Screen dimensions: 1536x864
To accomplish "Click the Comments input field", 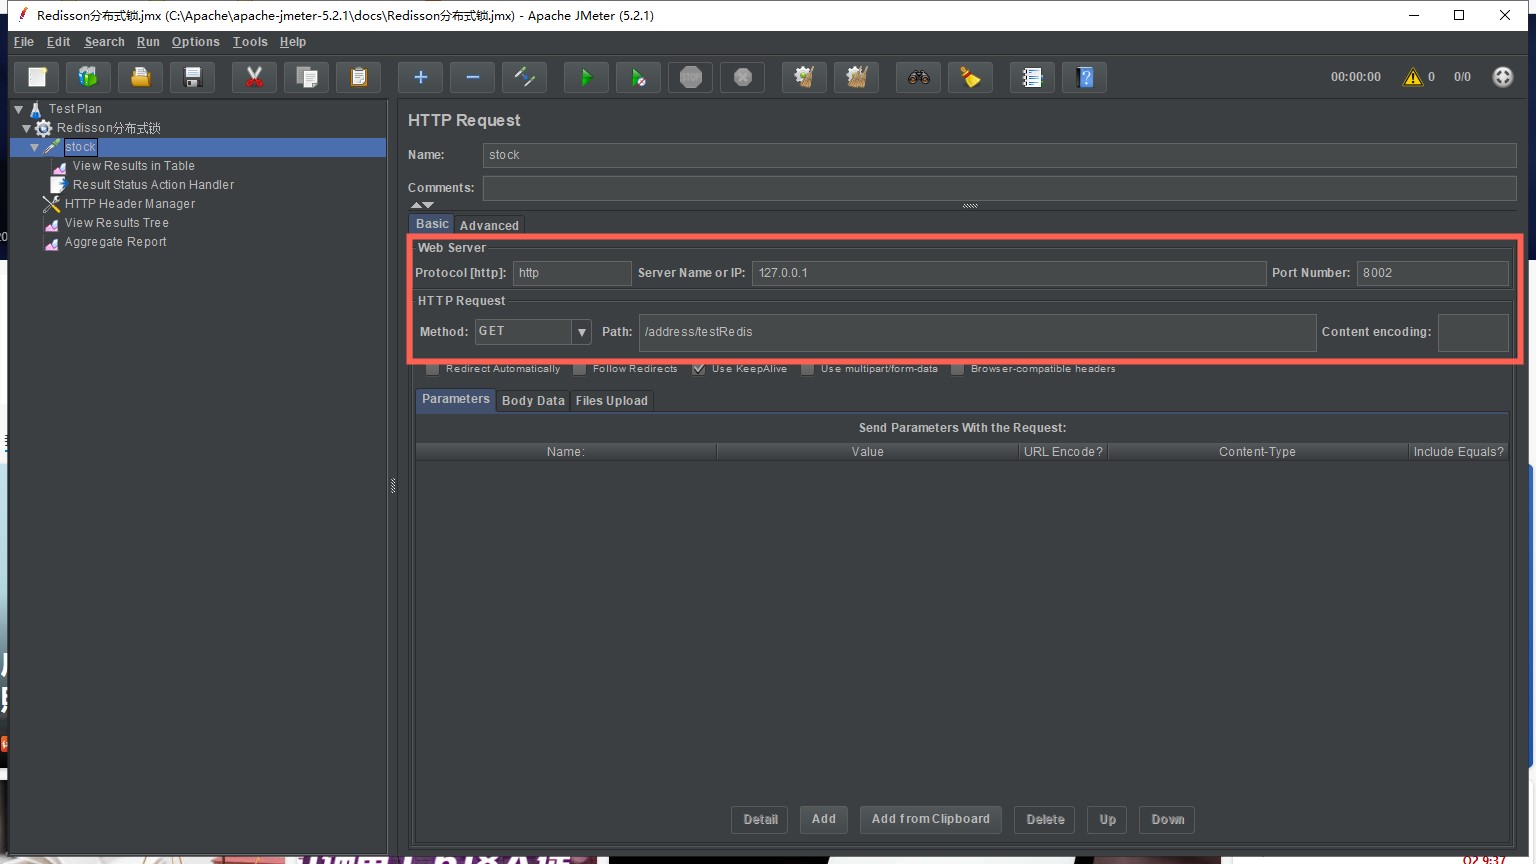I will tap(999, 188).
